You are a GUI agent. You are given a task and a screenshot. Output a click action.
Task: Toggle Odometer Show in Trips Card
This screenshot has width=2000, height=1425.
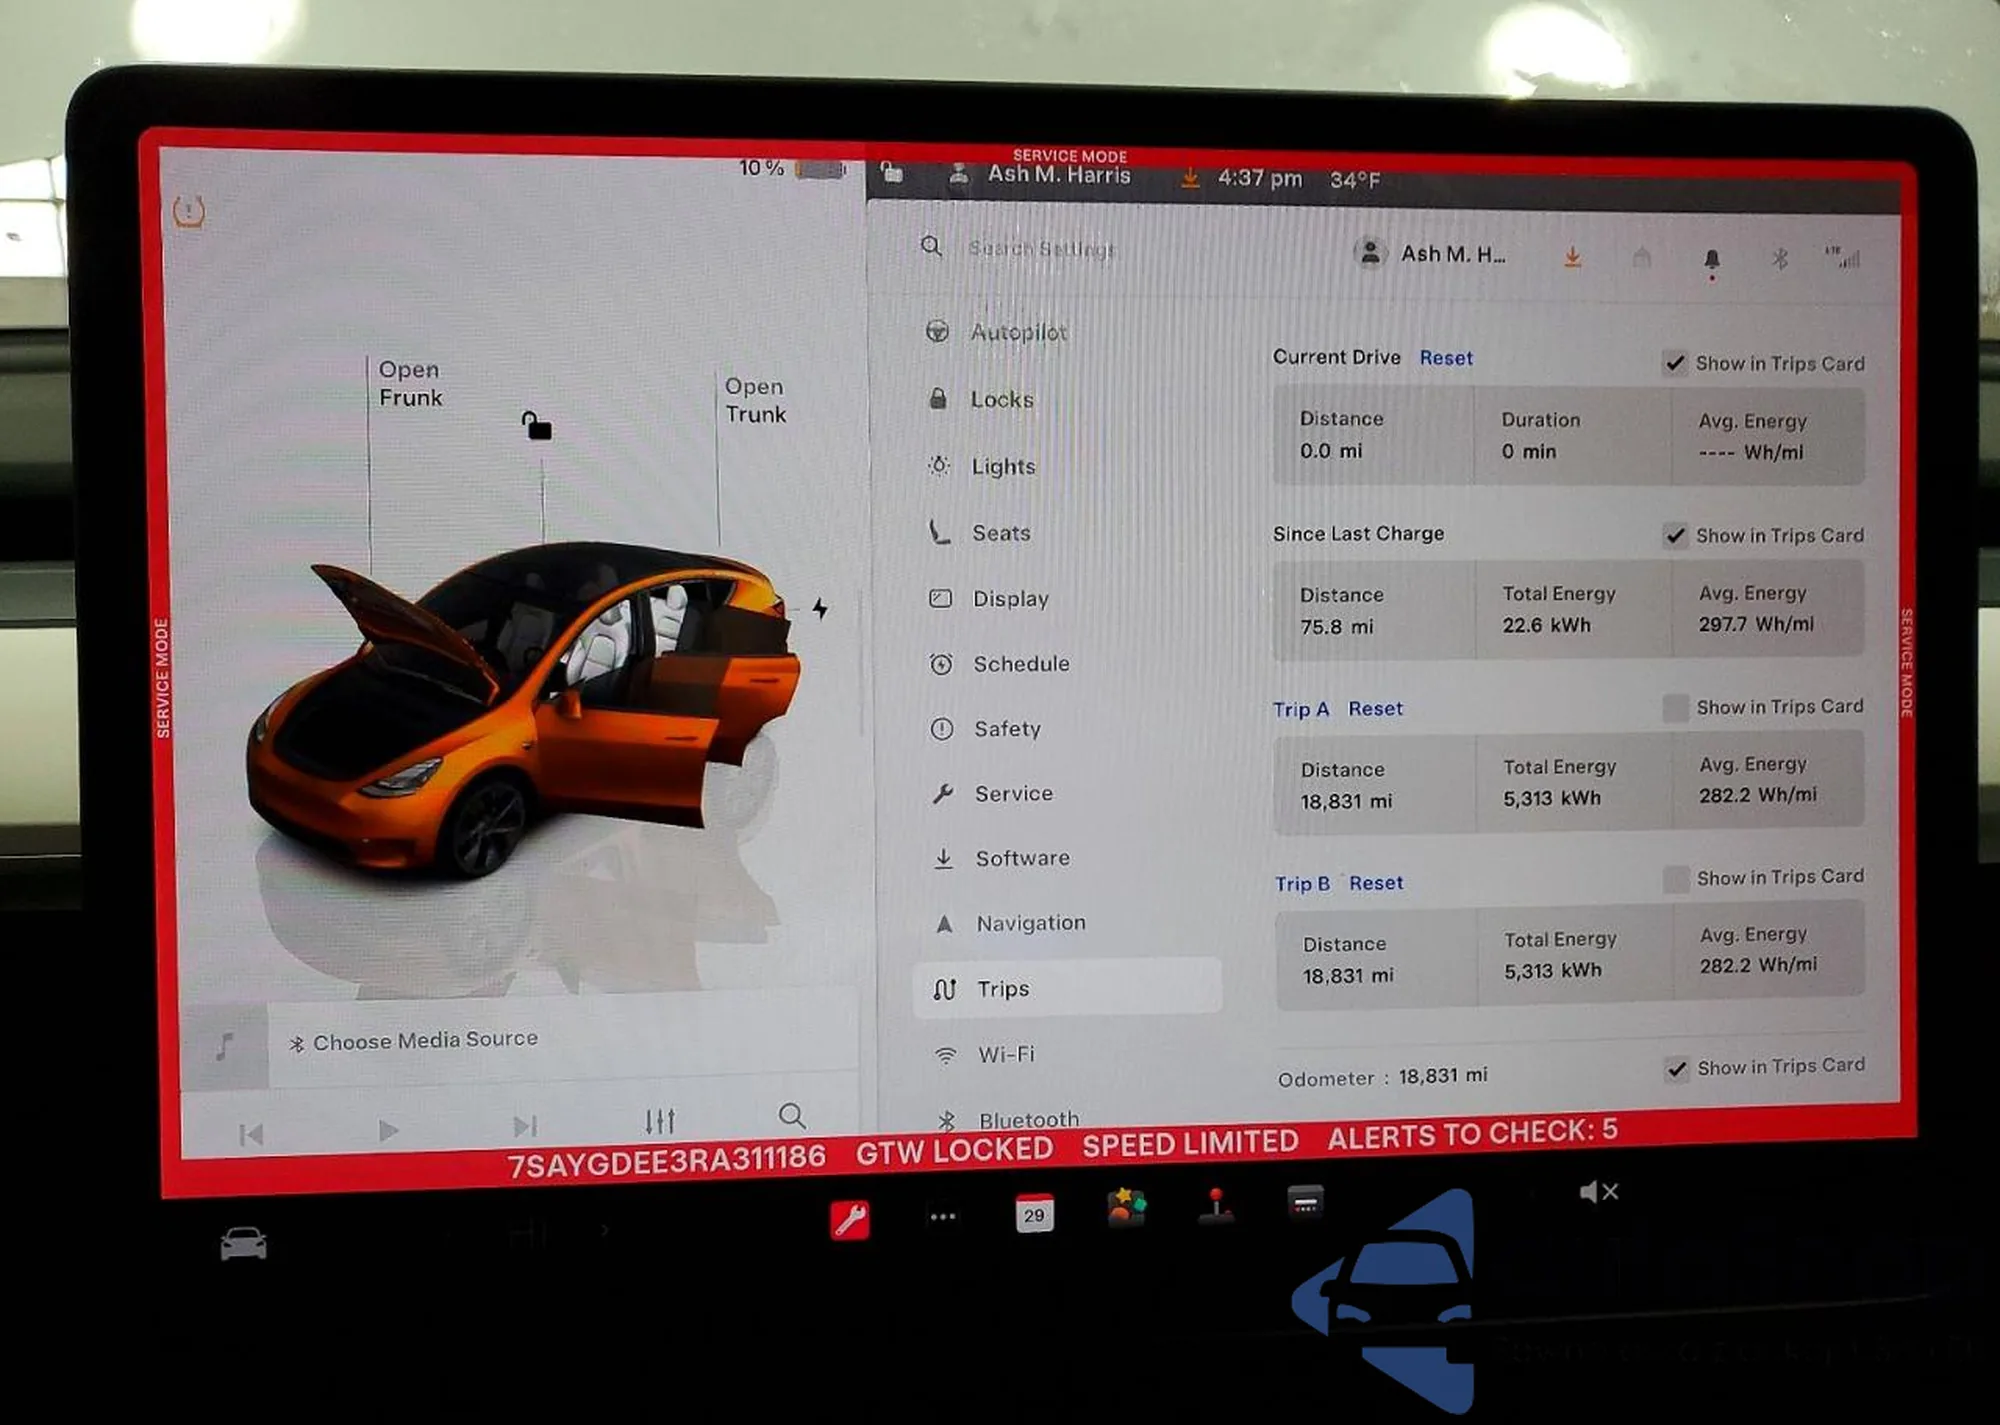1677,1068
